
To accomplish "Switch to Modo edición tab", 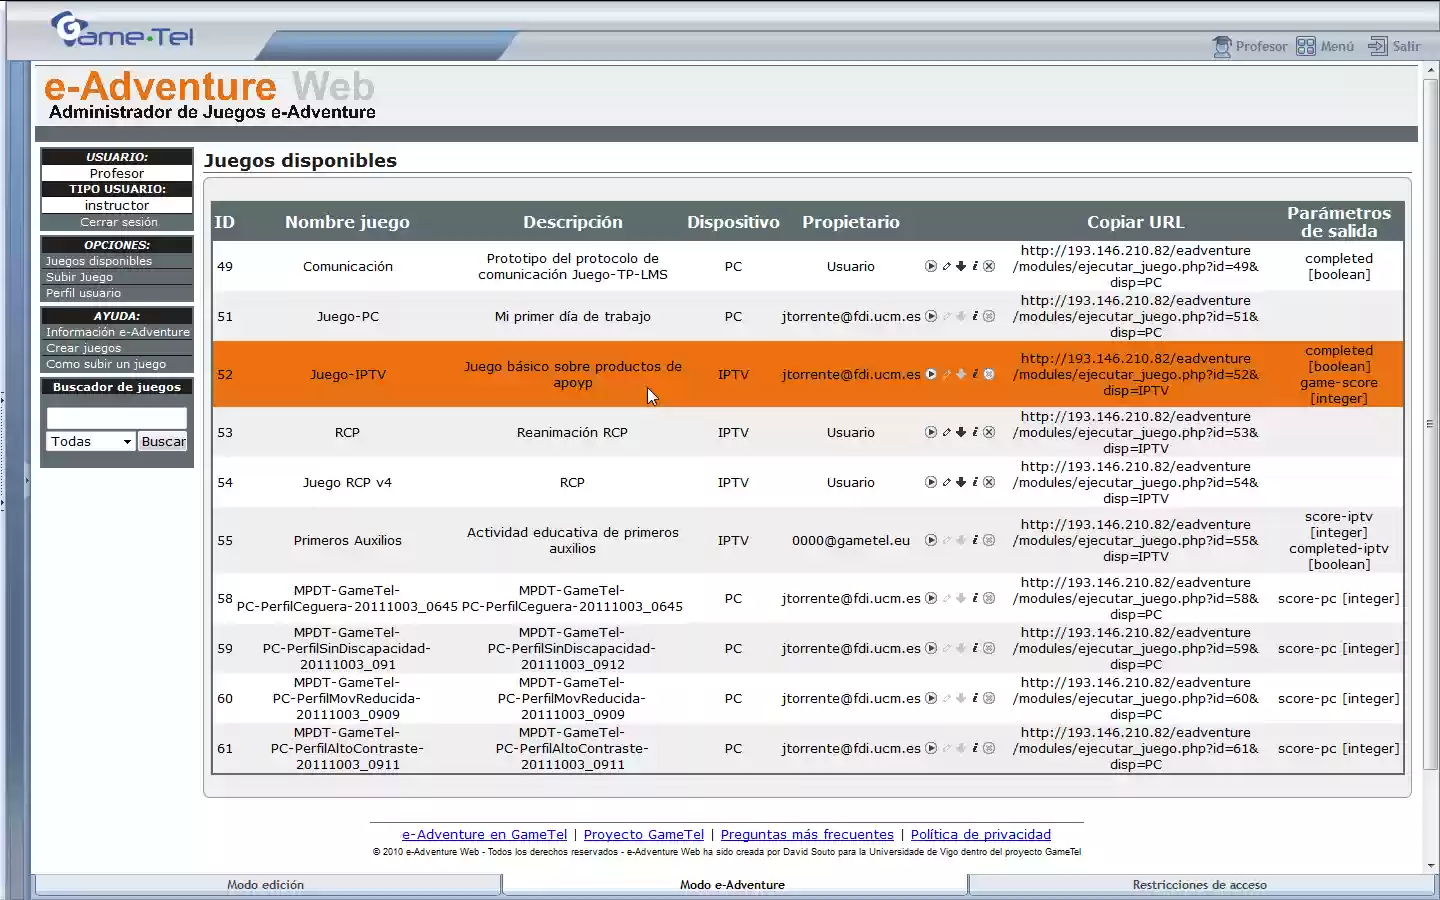I will click(x=264, y=884).
